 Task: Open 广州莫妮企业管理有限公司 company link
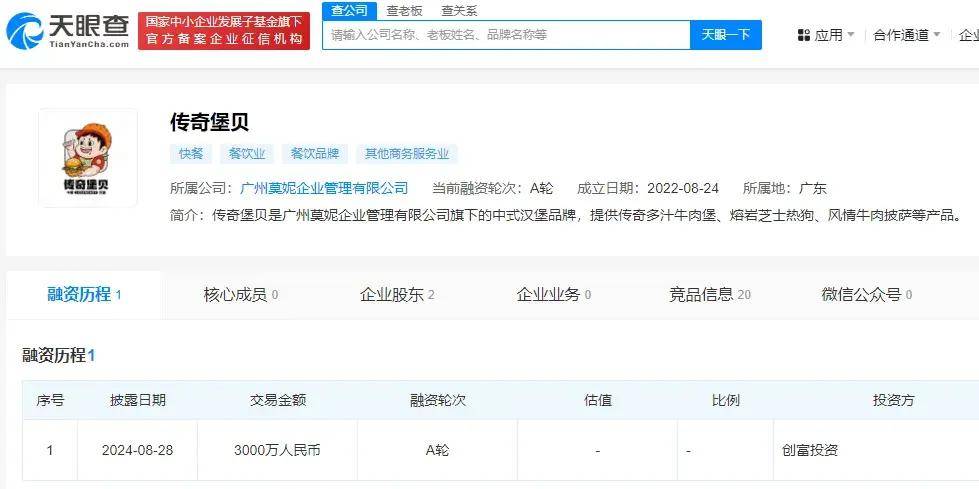coord(324,188)
